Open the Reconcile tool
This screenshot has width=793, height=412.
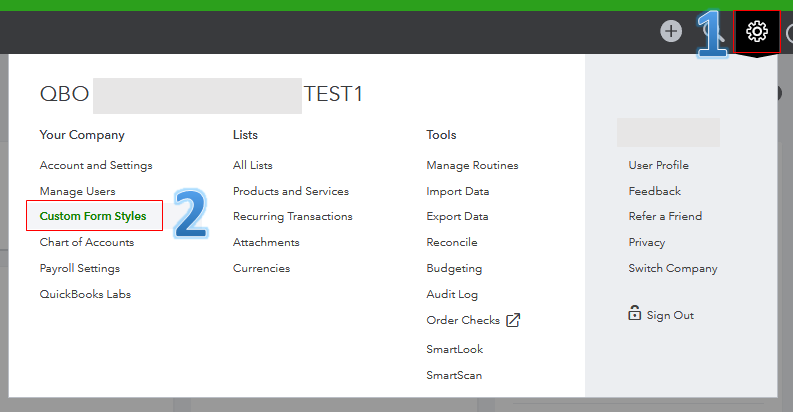[x=452, y=242]
